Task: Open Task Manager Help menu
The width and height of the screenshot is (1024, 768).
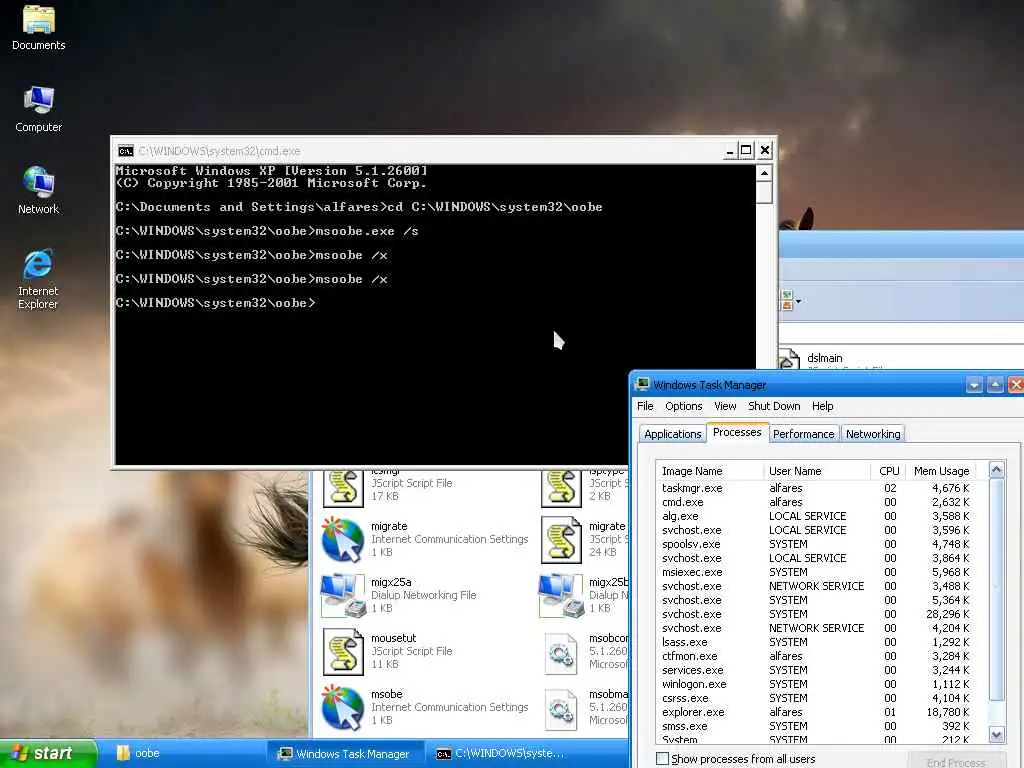Action: (822, 406)
